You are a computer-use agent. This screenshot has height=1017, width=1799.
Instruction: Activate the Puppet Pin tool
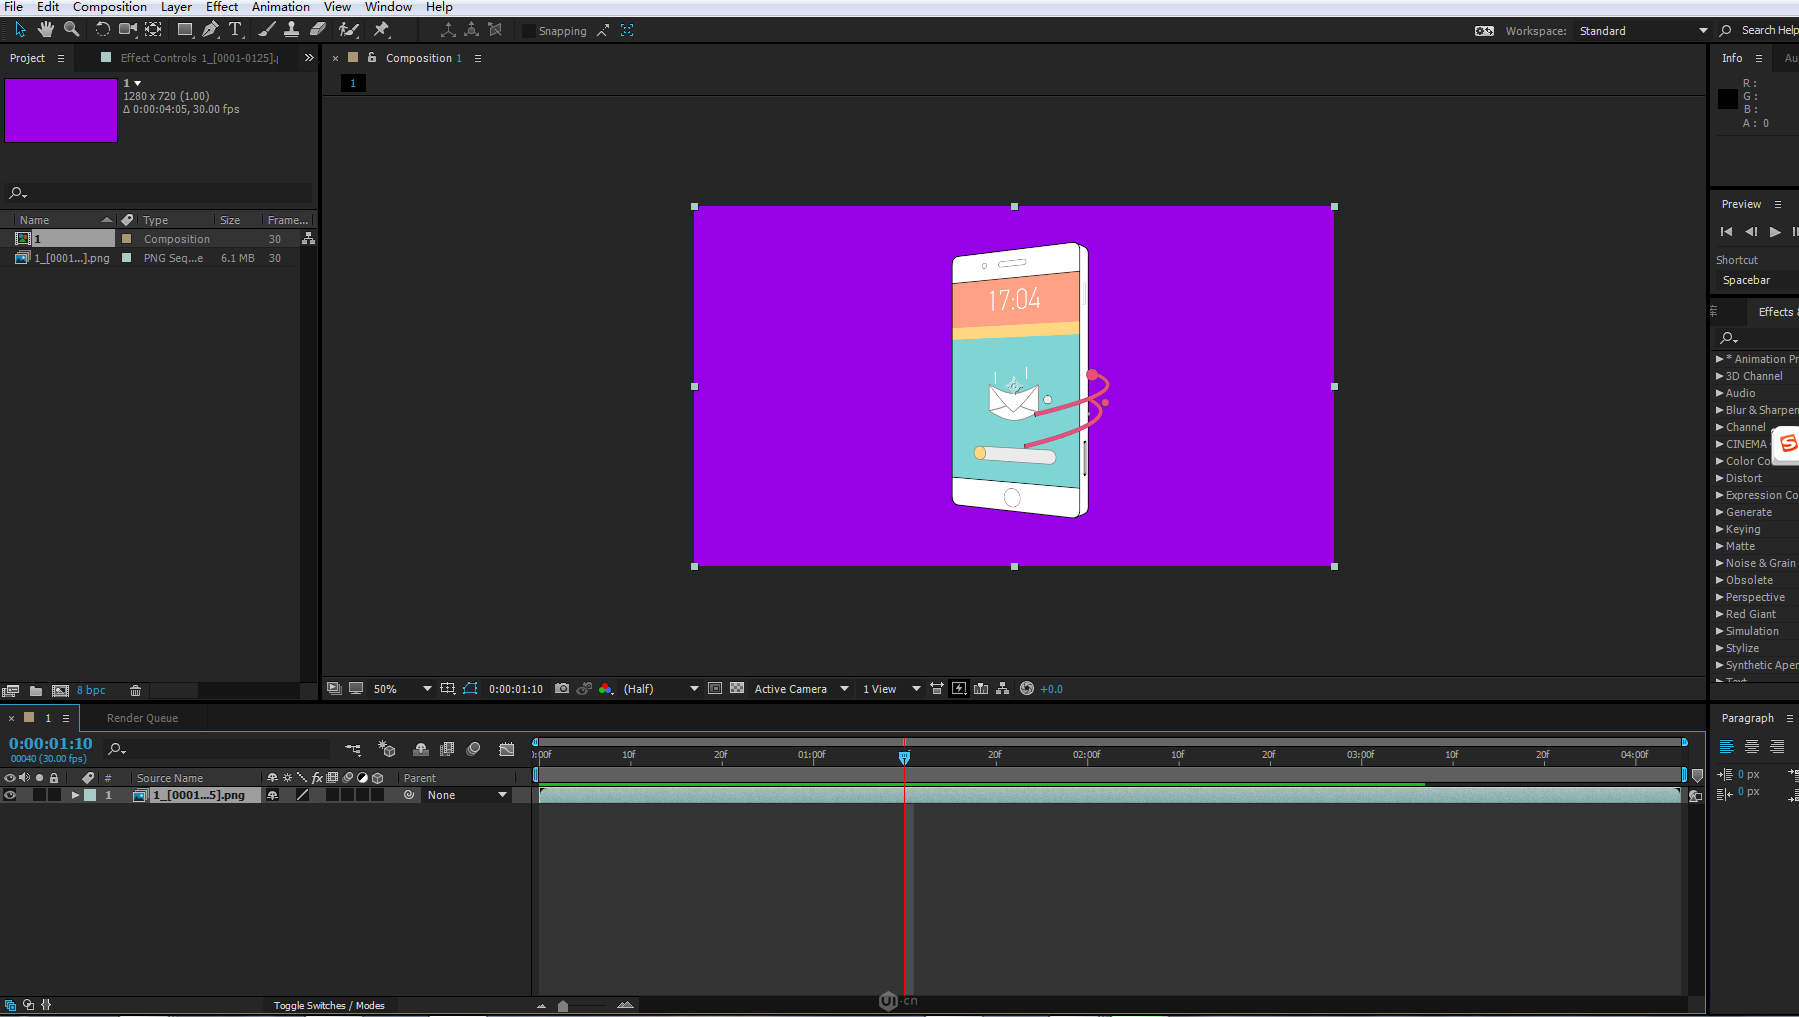381,30
